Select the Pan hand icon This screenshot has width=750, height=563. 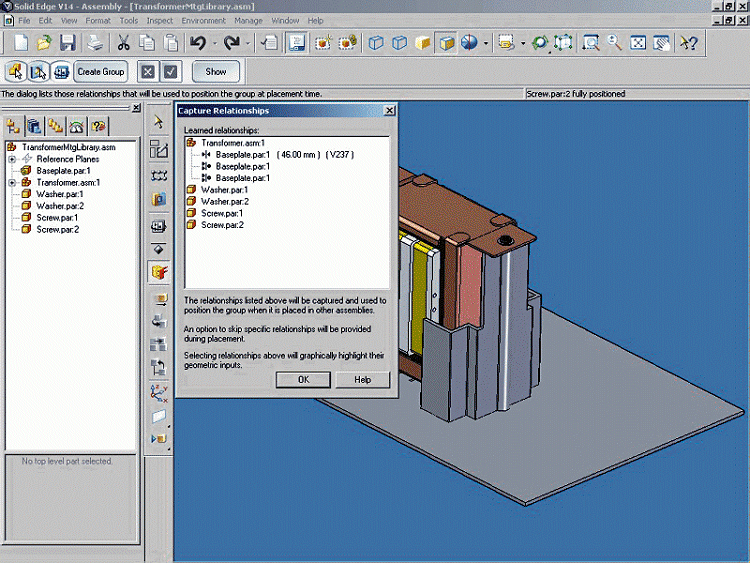tap(662, 43)
